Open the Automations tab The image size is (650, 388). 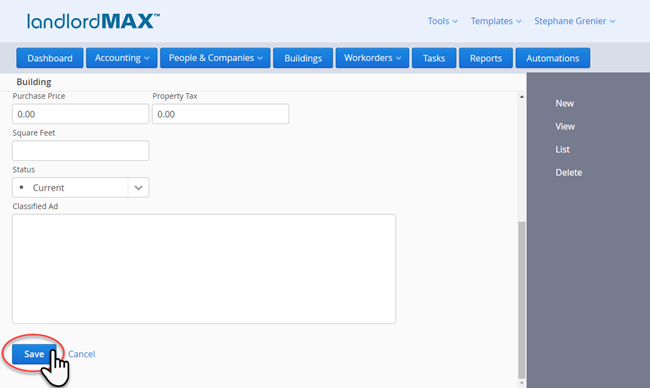553,58
